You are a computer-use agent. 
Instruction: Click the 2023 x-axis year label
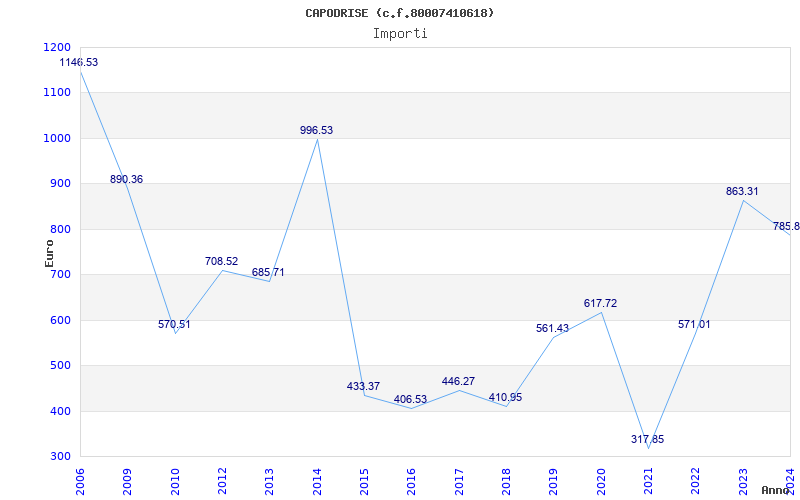tap(743, 482)
